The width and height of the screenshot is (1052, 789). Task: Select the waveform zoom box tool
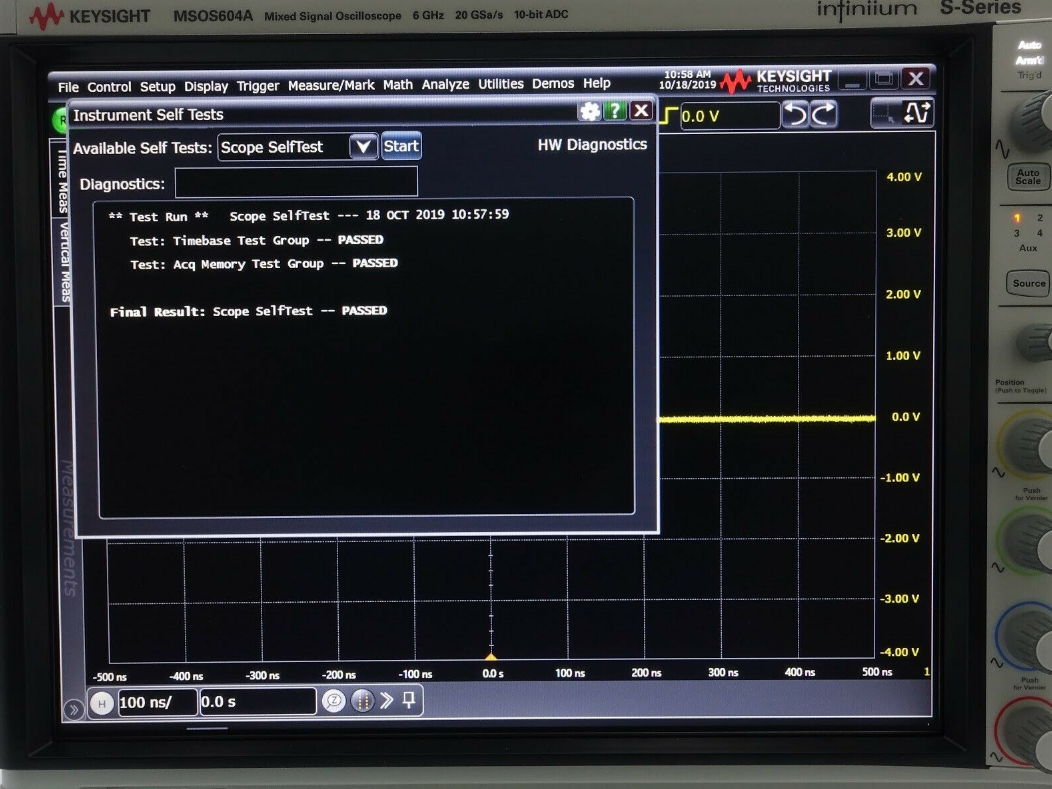[x=887, y=114]
